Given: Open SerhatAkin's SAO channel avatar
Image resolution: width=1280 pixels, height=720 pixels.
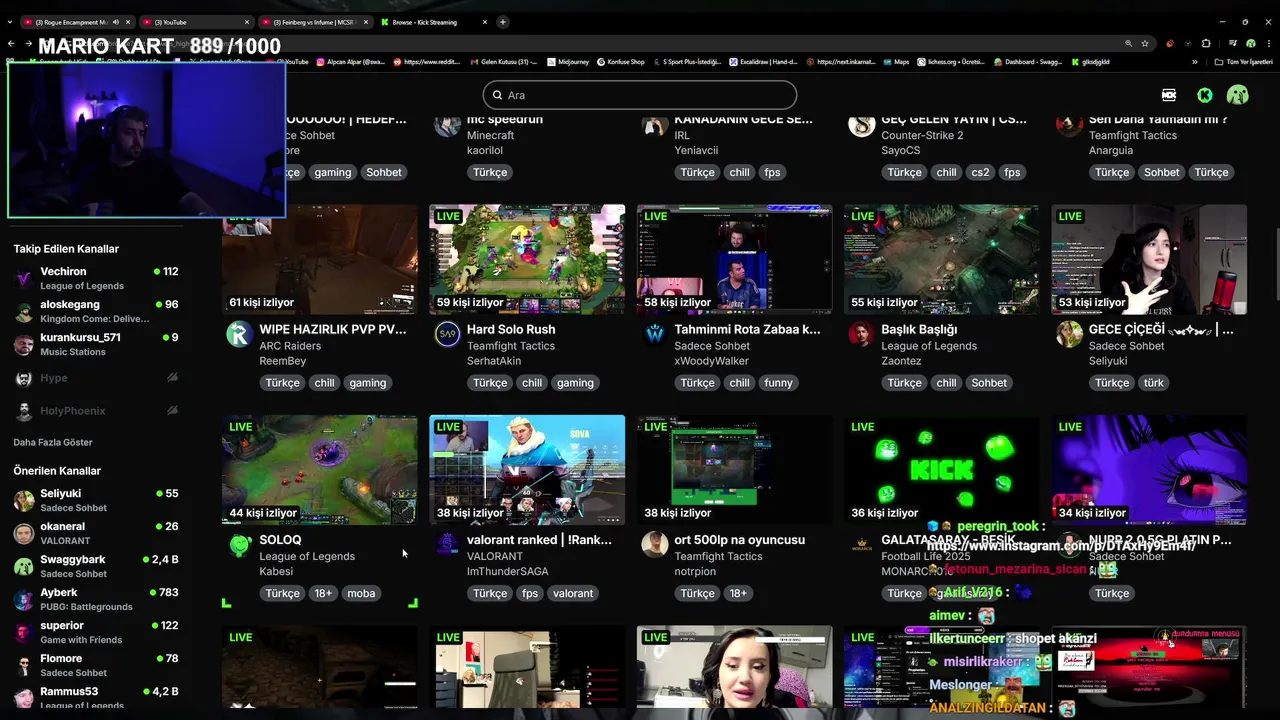Looking at the screenshot, I should click(447, 334).
